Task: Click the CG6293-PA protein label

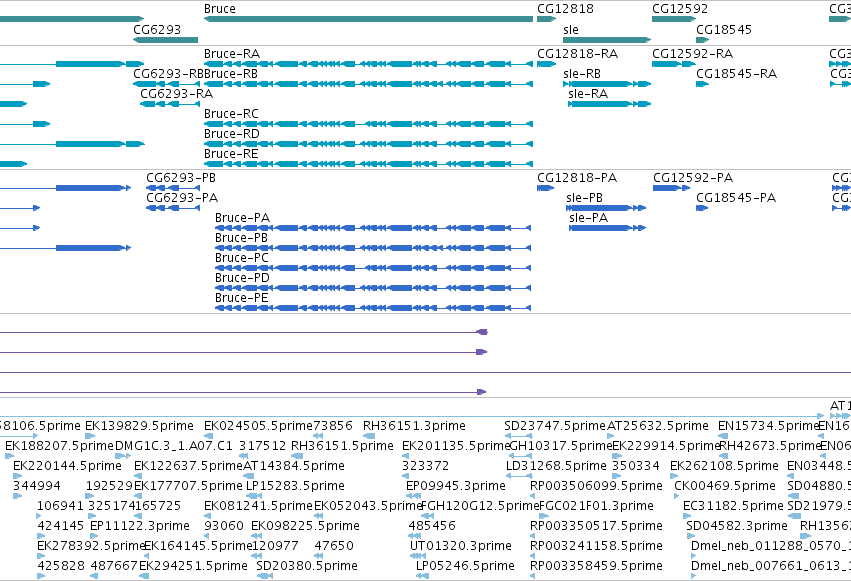Action: pyautogui.click(x=182, y=198)
